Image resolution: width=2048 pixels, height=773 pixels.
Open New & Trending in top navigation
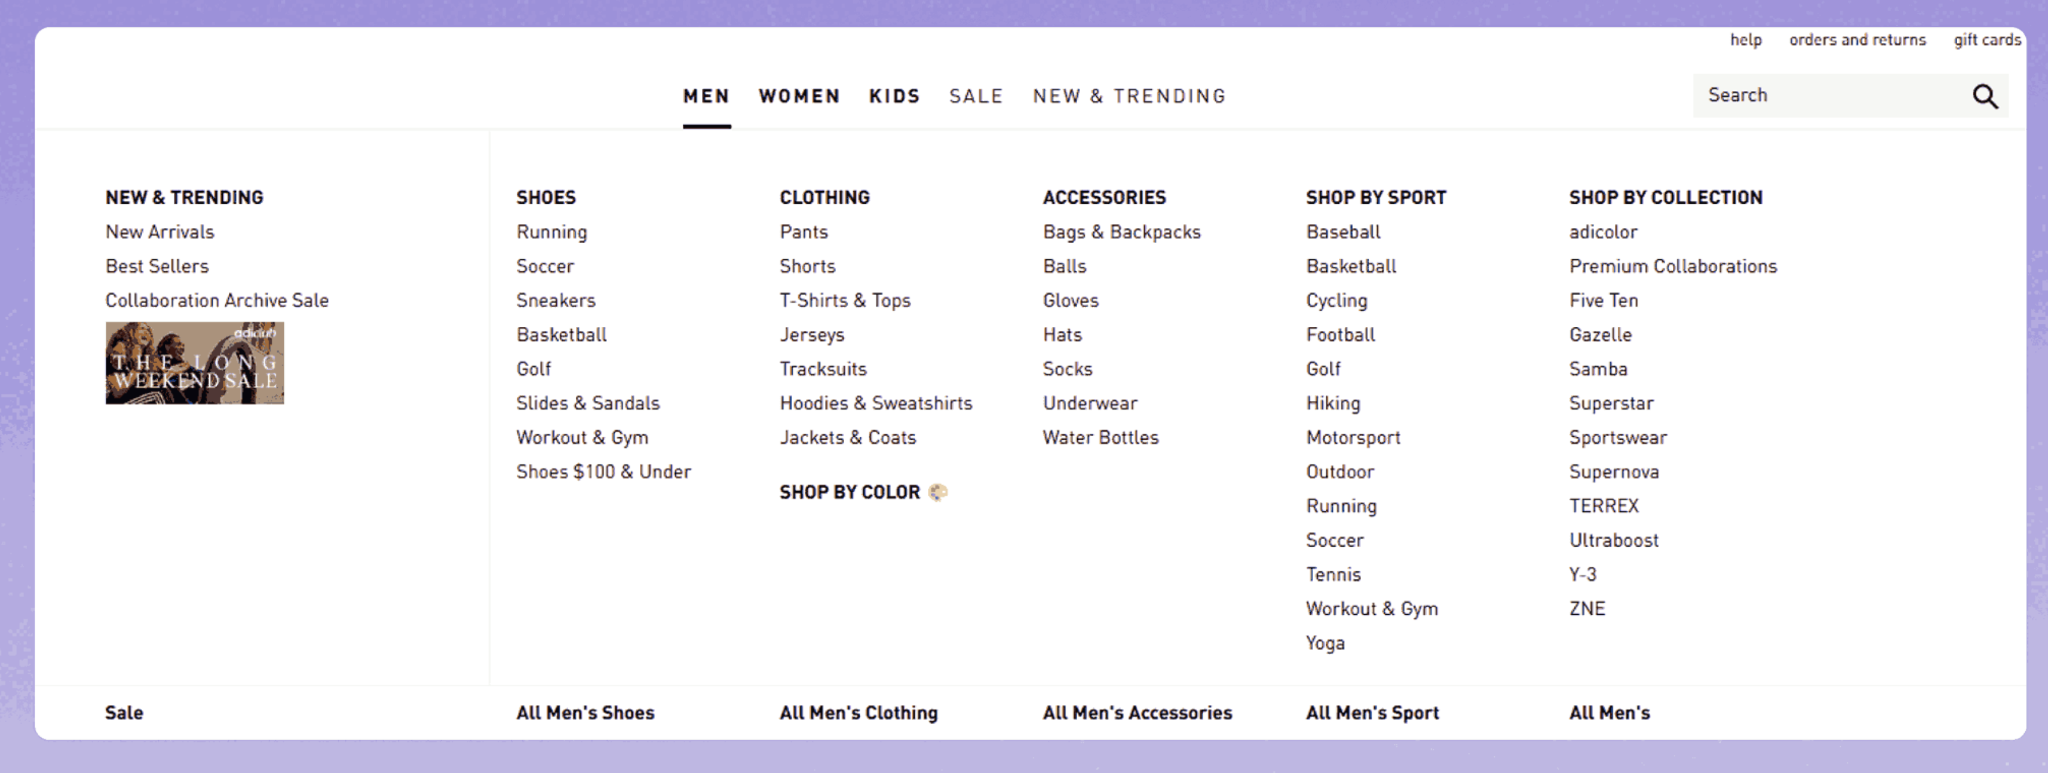coord(1129,96)
